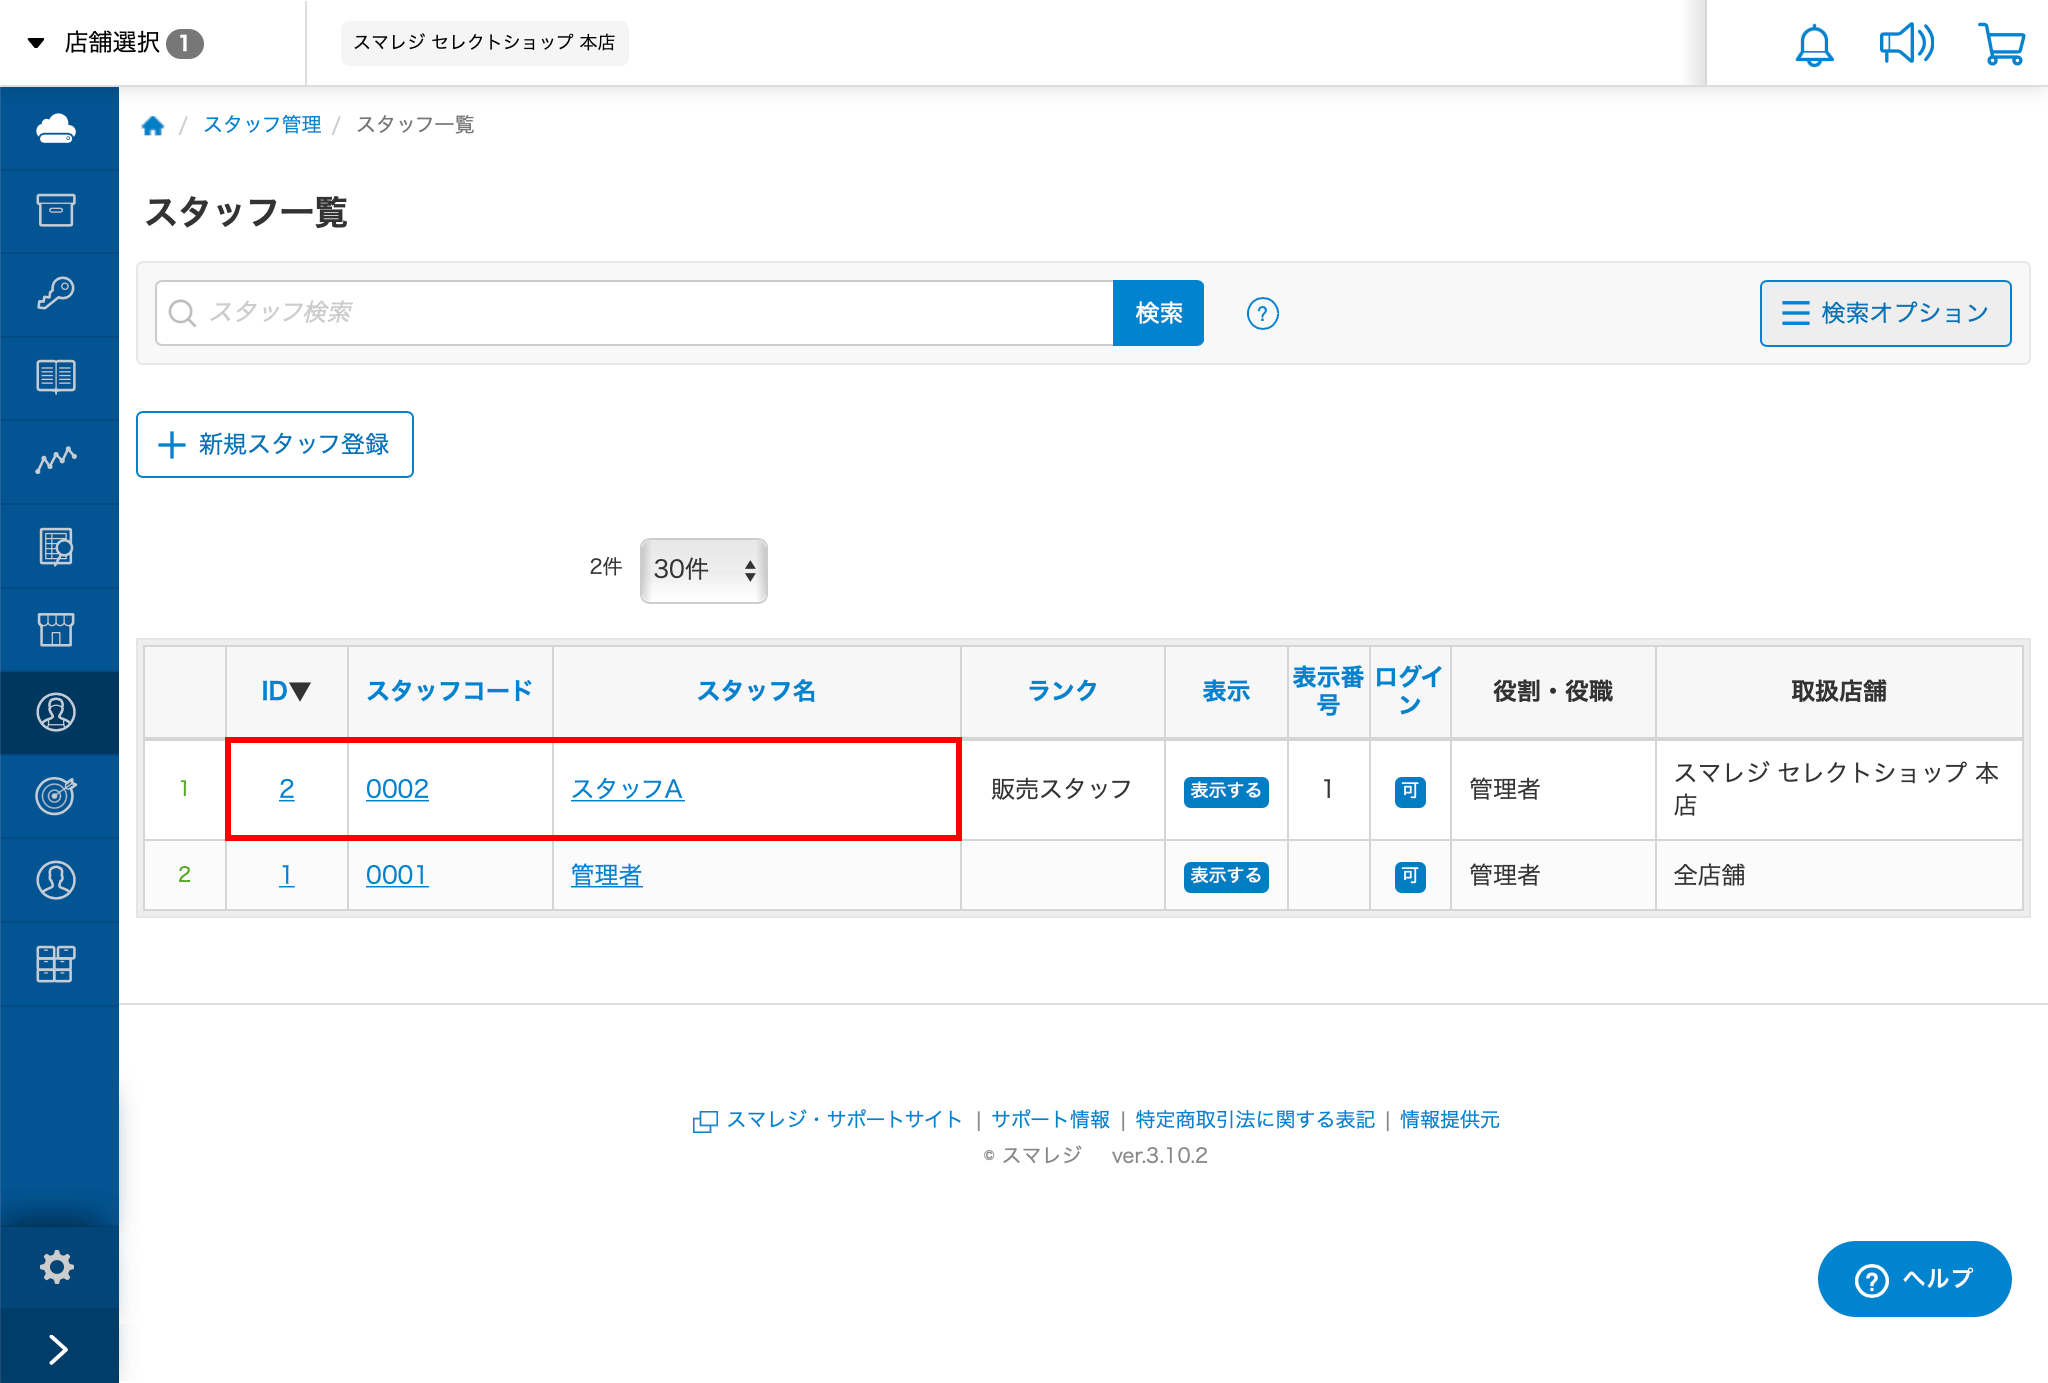Image resolution: width=2048 pixels, height=1383 pixels.
Task: Sort by the 表示番号 column header
Action: (x=1328, y=691)
